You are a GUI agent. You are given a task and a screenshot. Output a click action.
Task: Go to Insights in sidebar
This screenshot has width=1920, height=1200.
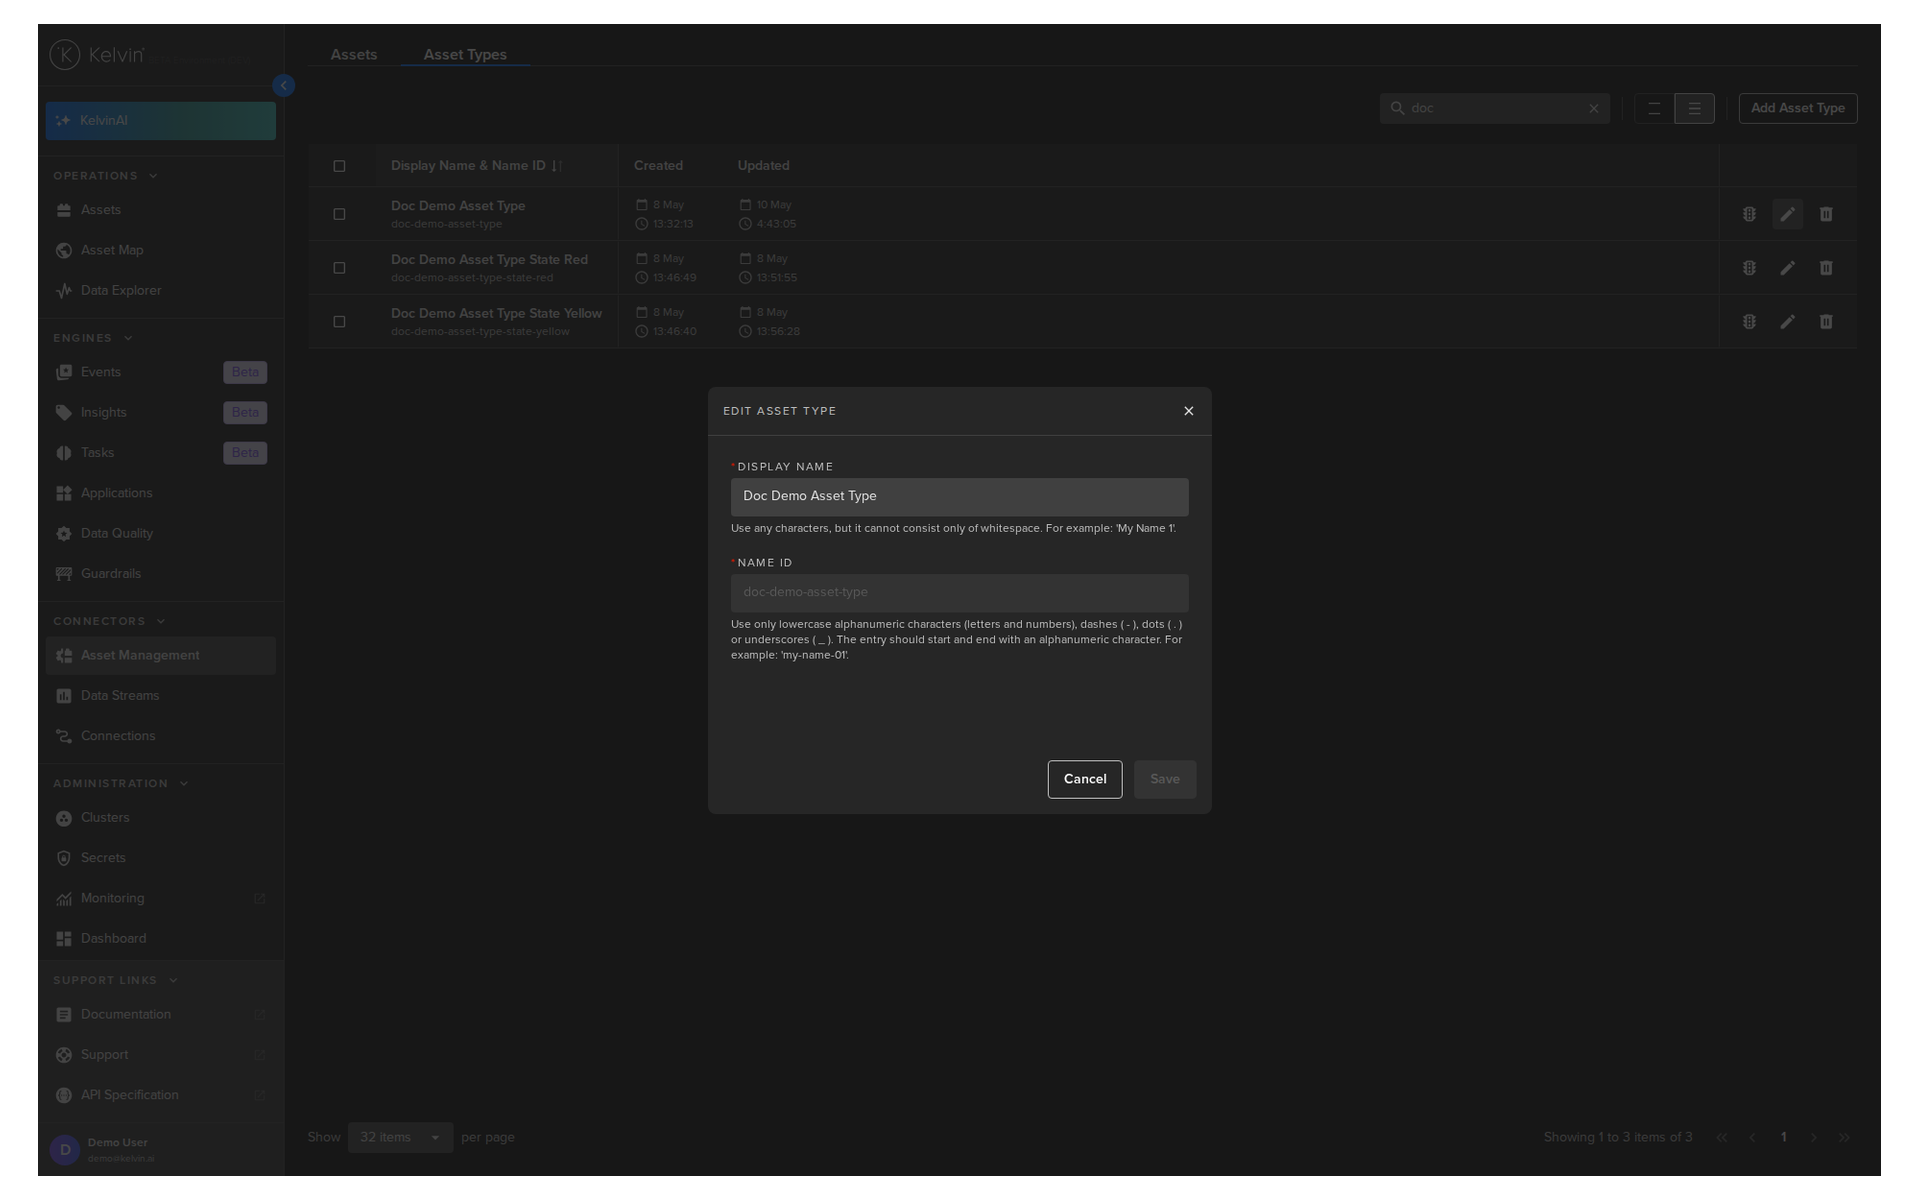[x=160, y=412]
